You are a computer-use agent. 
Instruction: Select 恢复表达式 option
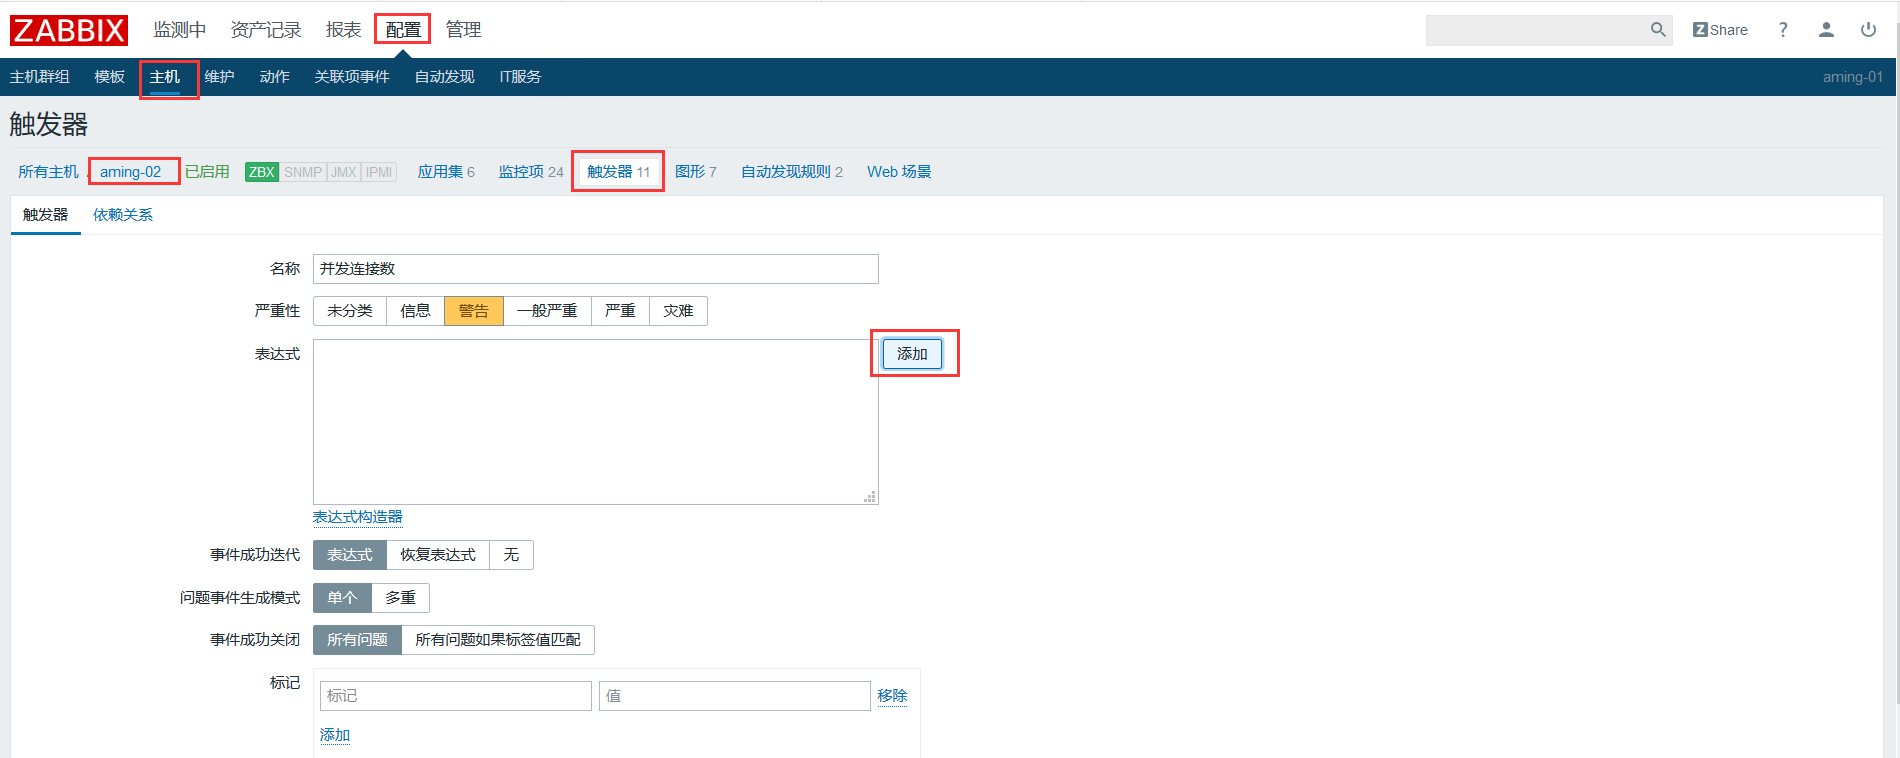(x=438, y=555)
